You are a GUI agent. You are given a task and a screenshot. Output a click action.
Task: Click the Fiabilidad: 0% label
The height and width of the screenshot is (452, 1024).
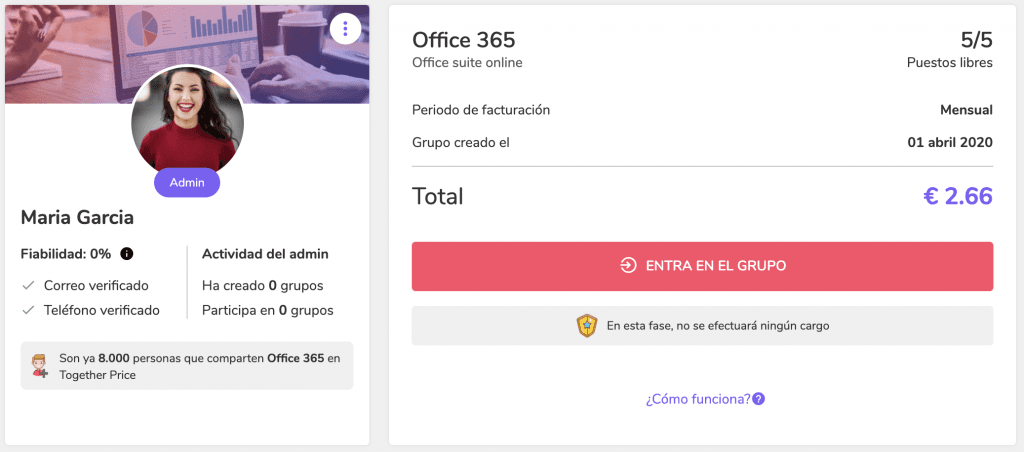click(x=66, y=253)
